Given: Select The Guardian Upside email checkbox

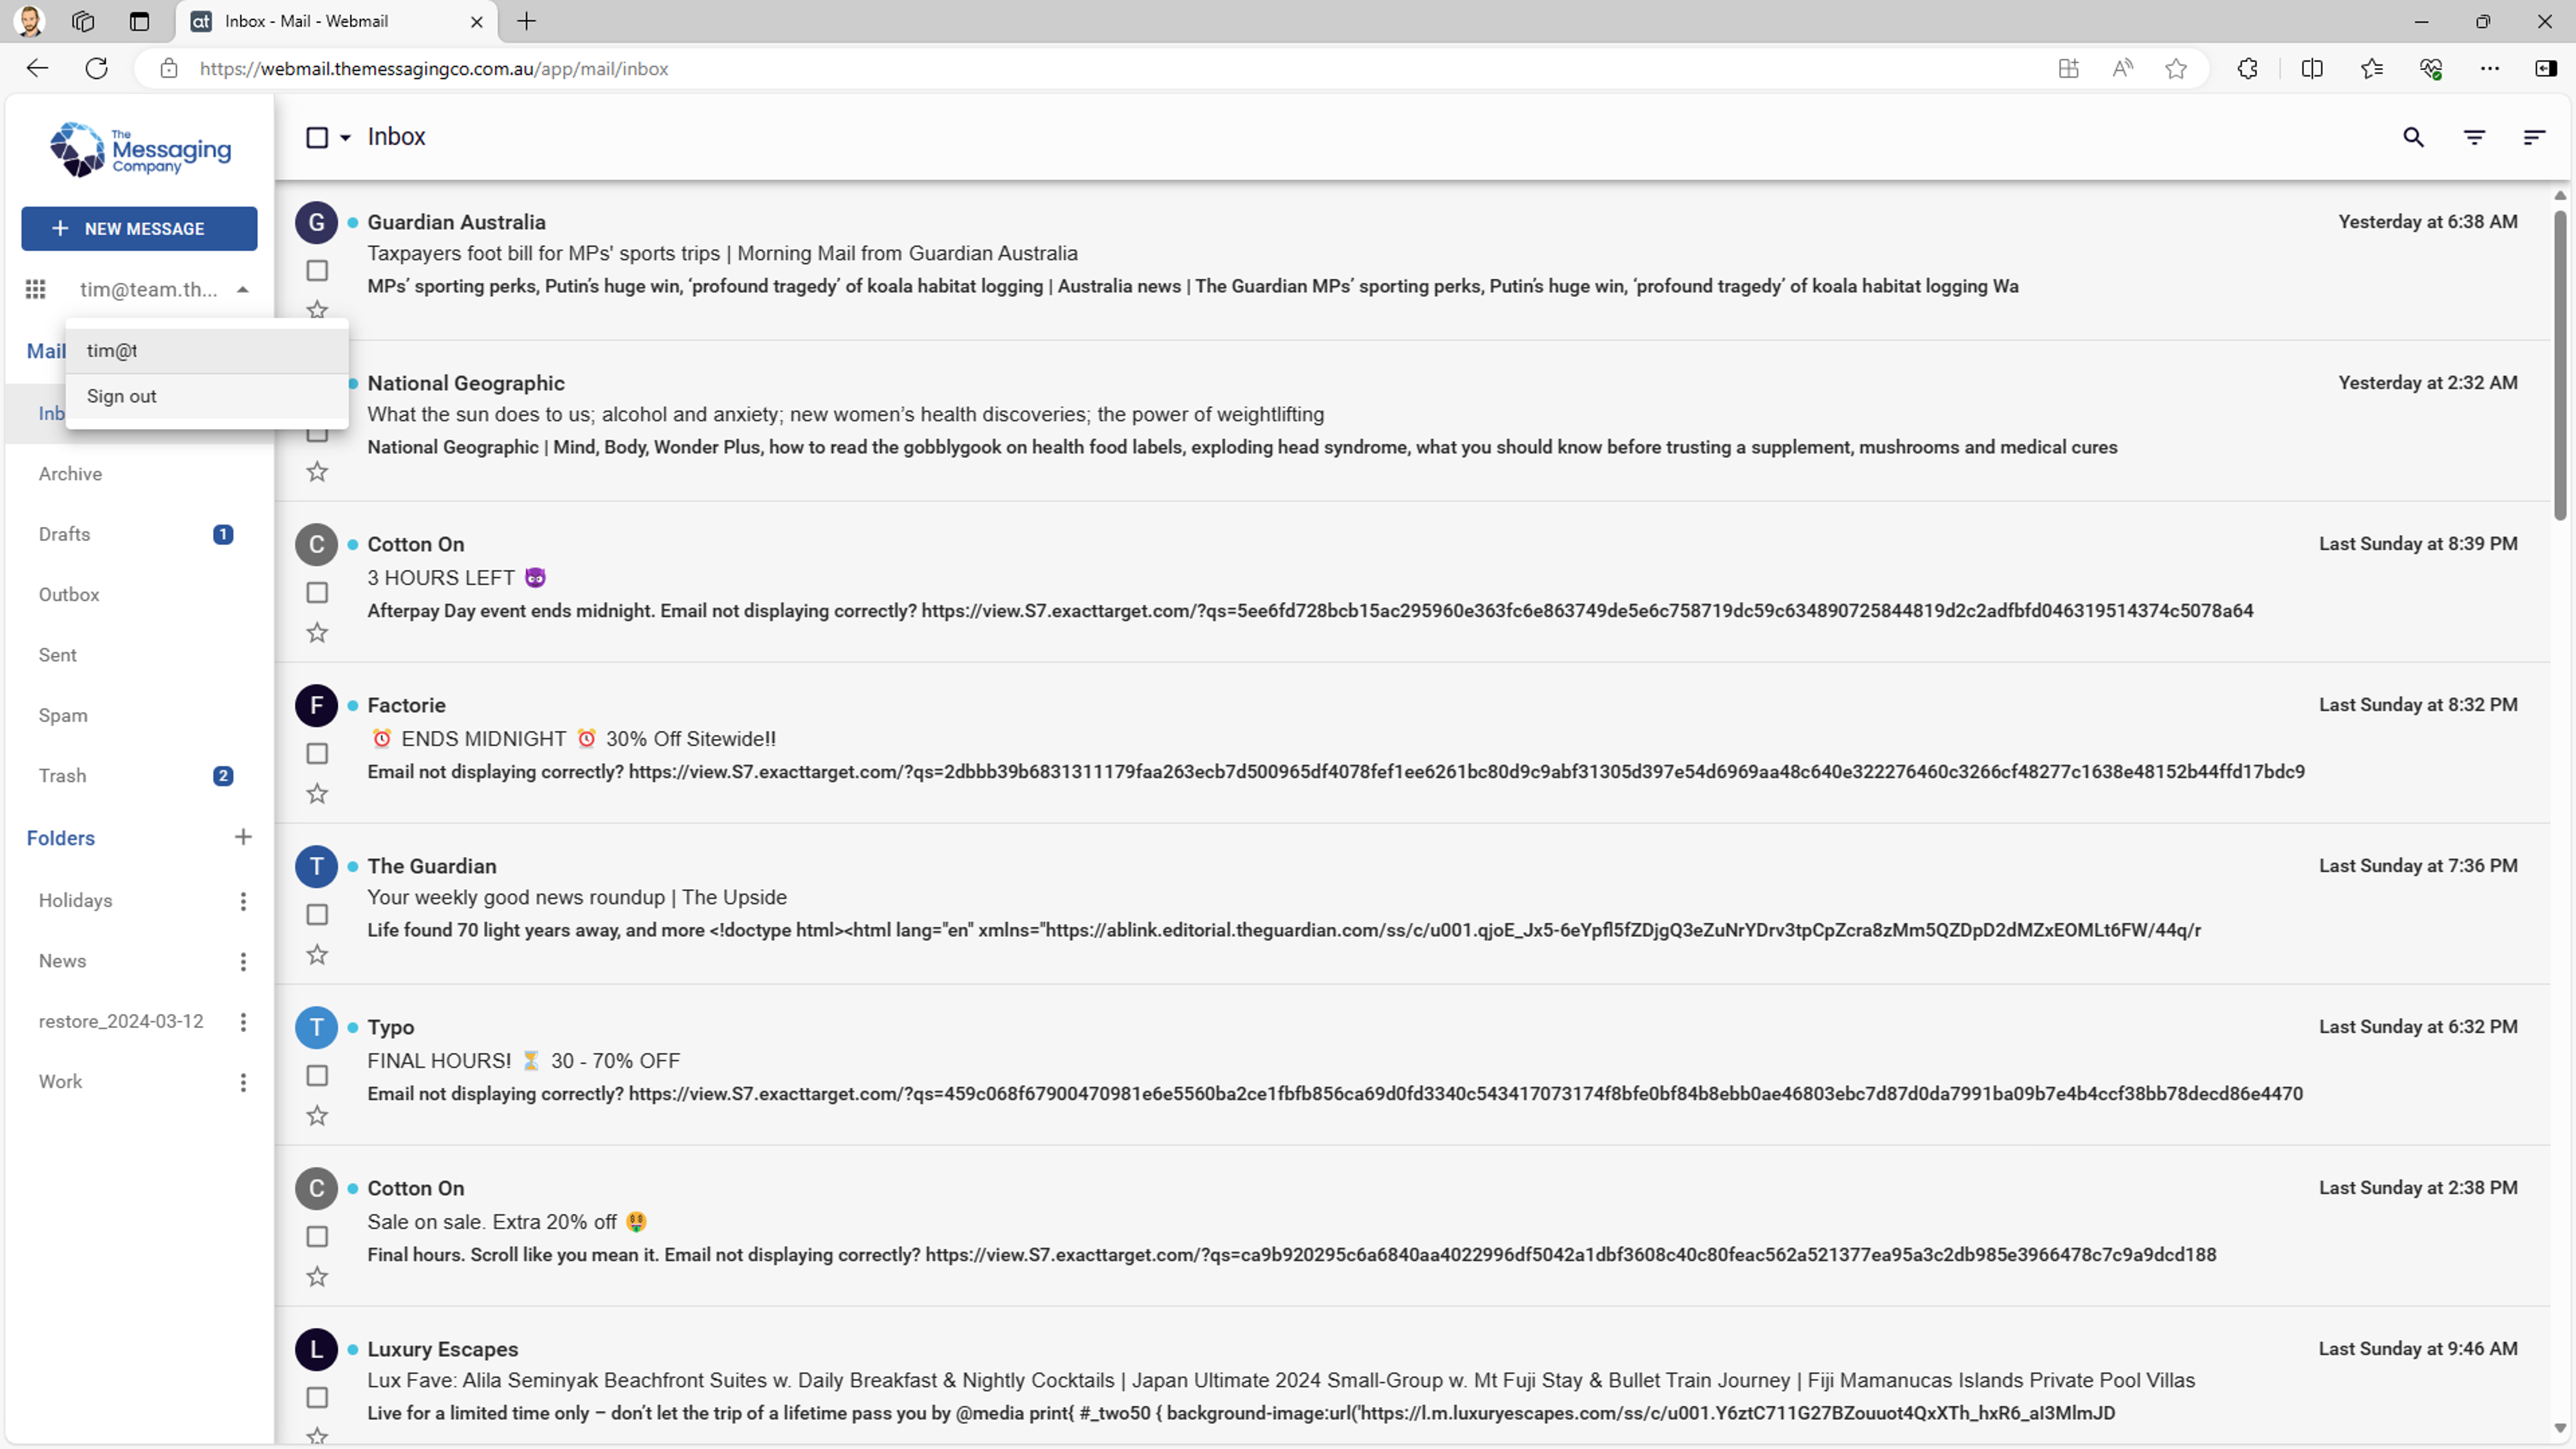Looking at the screenshot, I should pos(317,914).
